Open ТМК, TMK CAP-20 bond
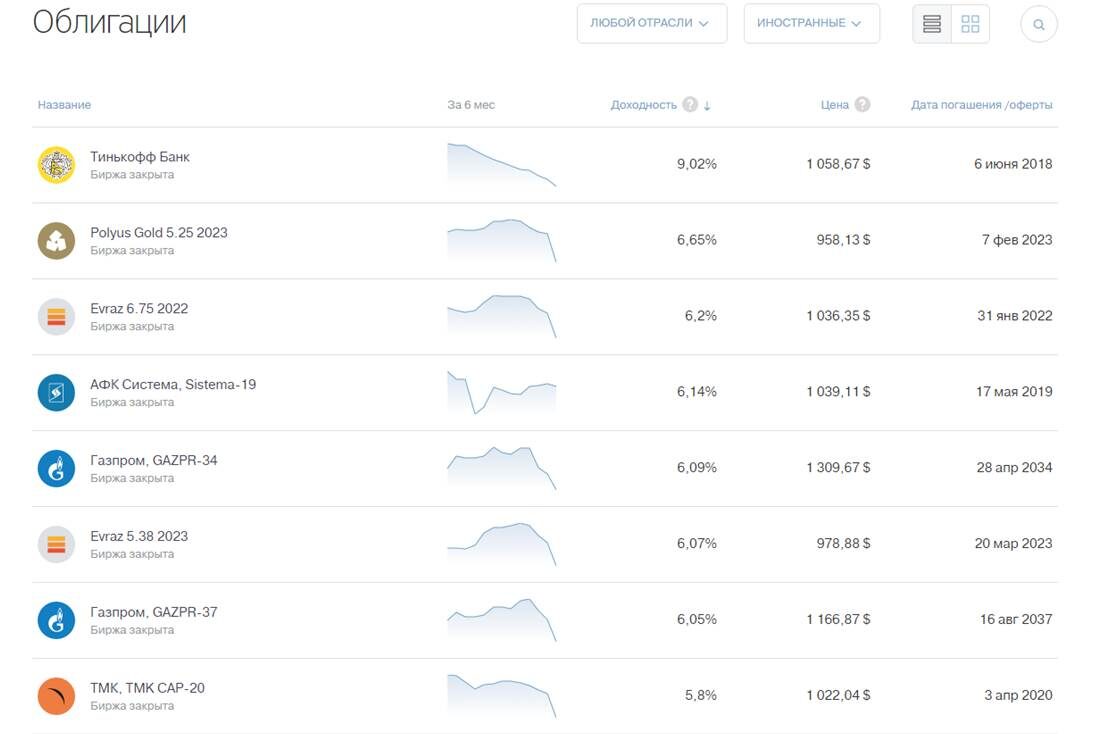This screenshot has width=1108, height=734. tap(148, 688)
